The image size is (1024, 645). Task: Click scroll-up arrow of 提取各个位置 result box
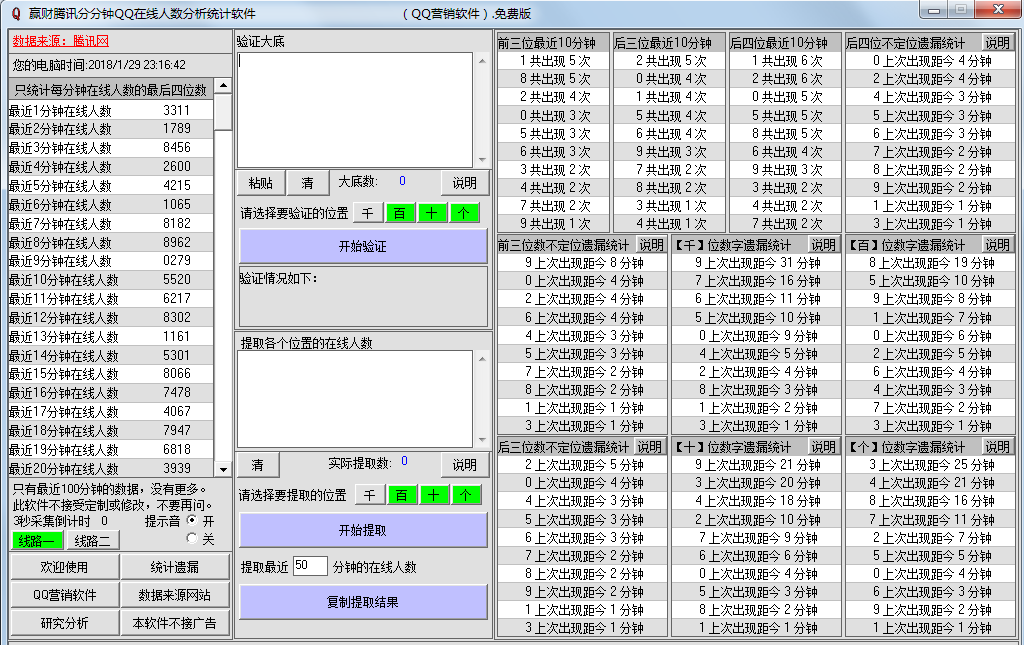coord(482,359)
